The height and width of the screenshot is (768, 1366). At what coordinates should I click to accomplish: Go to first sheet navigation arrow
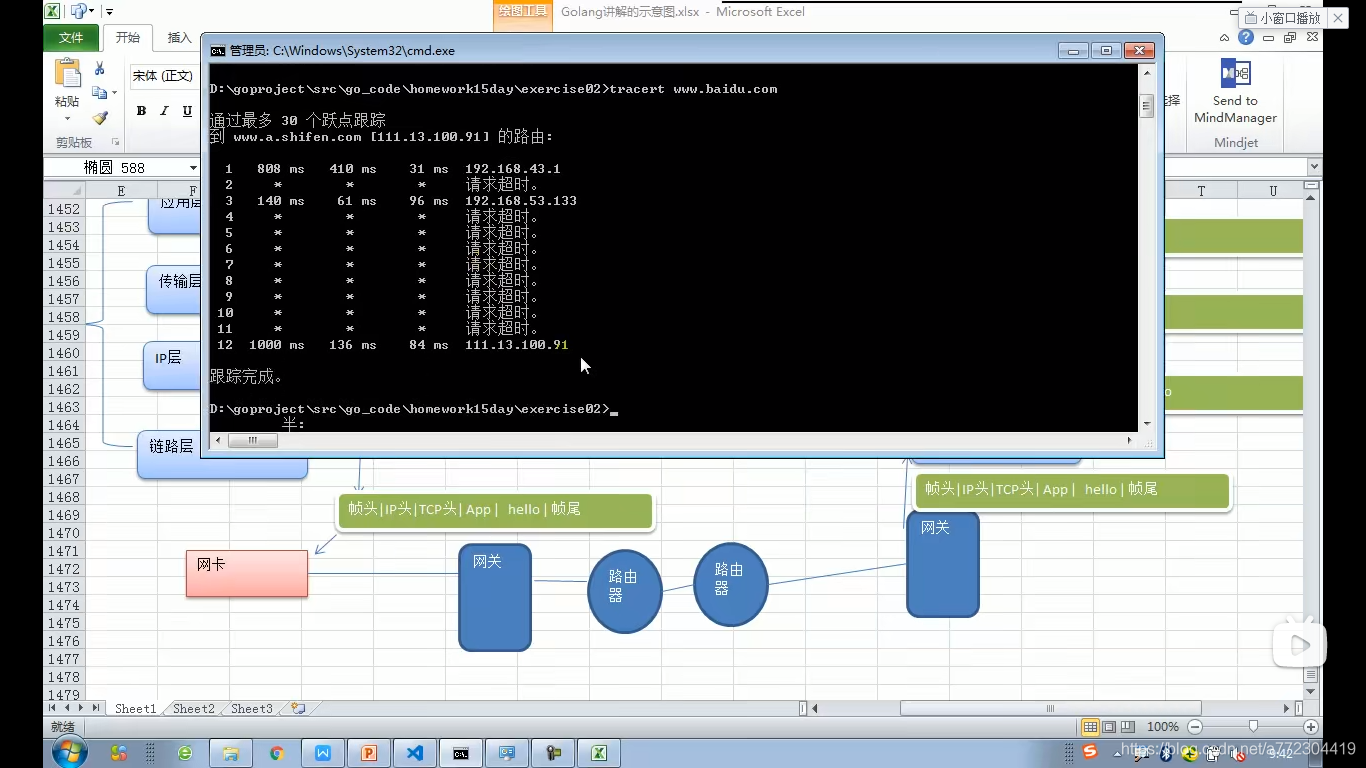(x=54, y=709)
